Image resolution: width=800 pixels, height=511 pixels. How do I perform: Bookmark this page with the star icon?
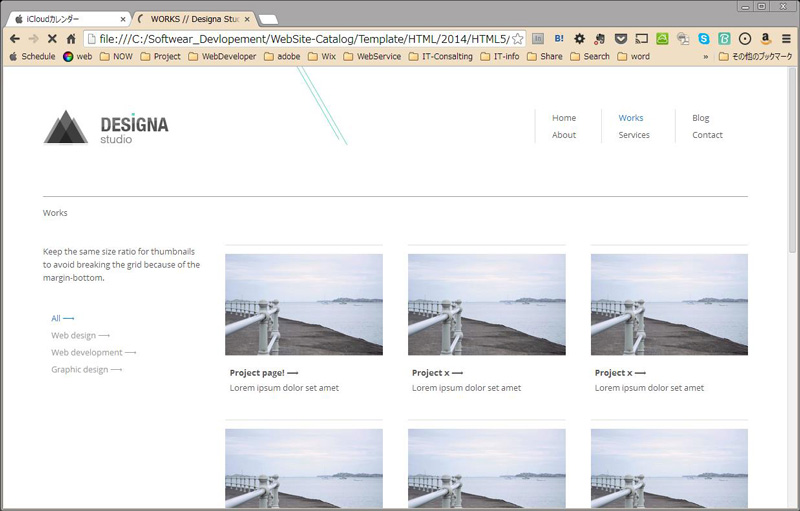[517, 39]
